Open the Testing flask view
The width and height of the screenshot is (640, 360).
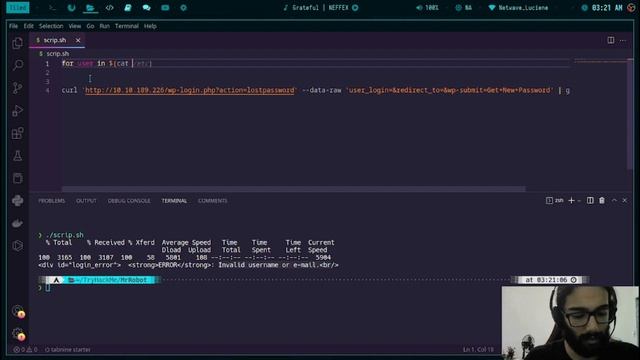coord(18,156)
